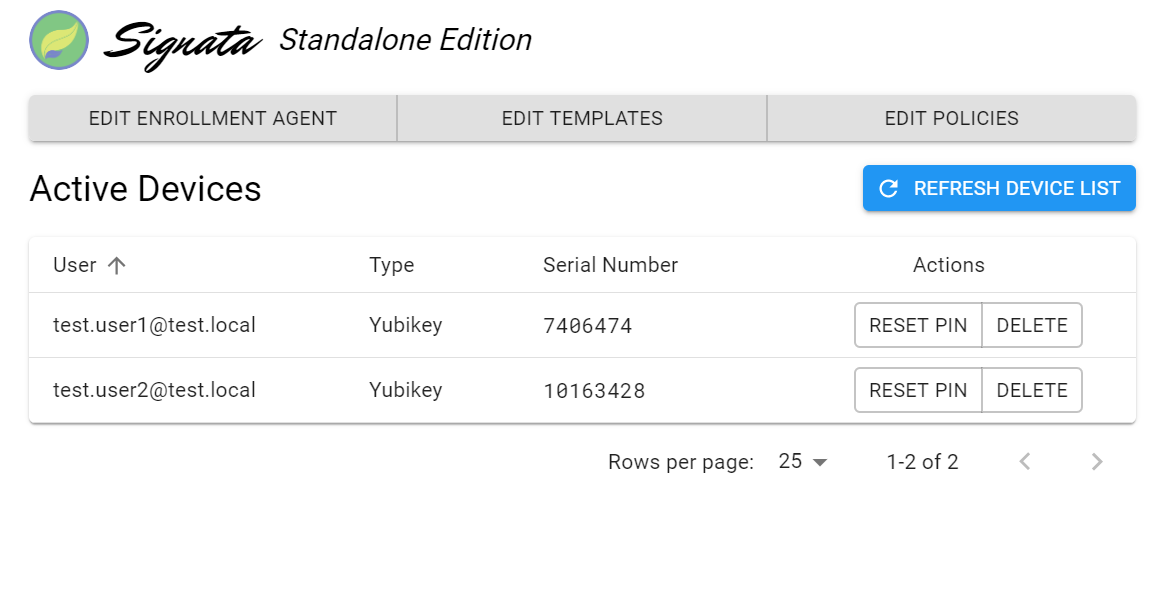Select the test.user2@test.local row
The height and width of the screenshot is (606, 1159).
(x=582, y=390)
